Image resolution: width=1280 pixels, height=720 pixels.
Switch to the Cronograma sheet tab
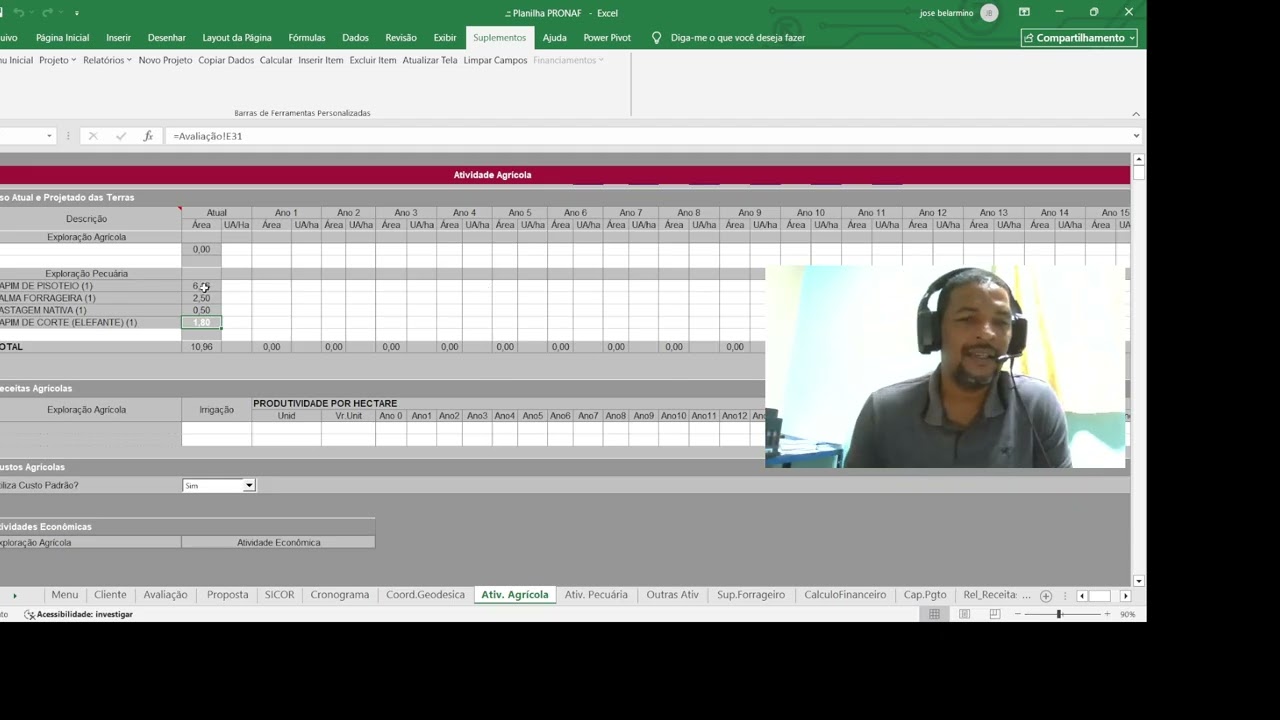click(x=339, y=595)
